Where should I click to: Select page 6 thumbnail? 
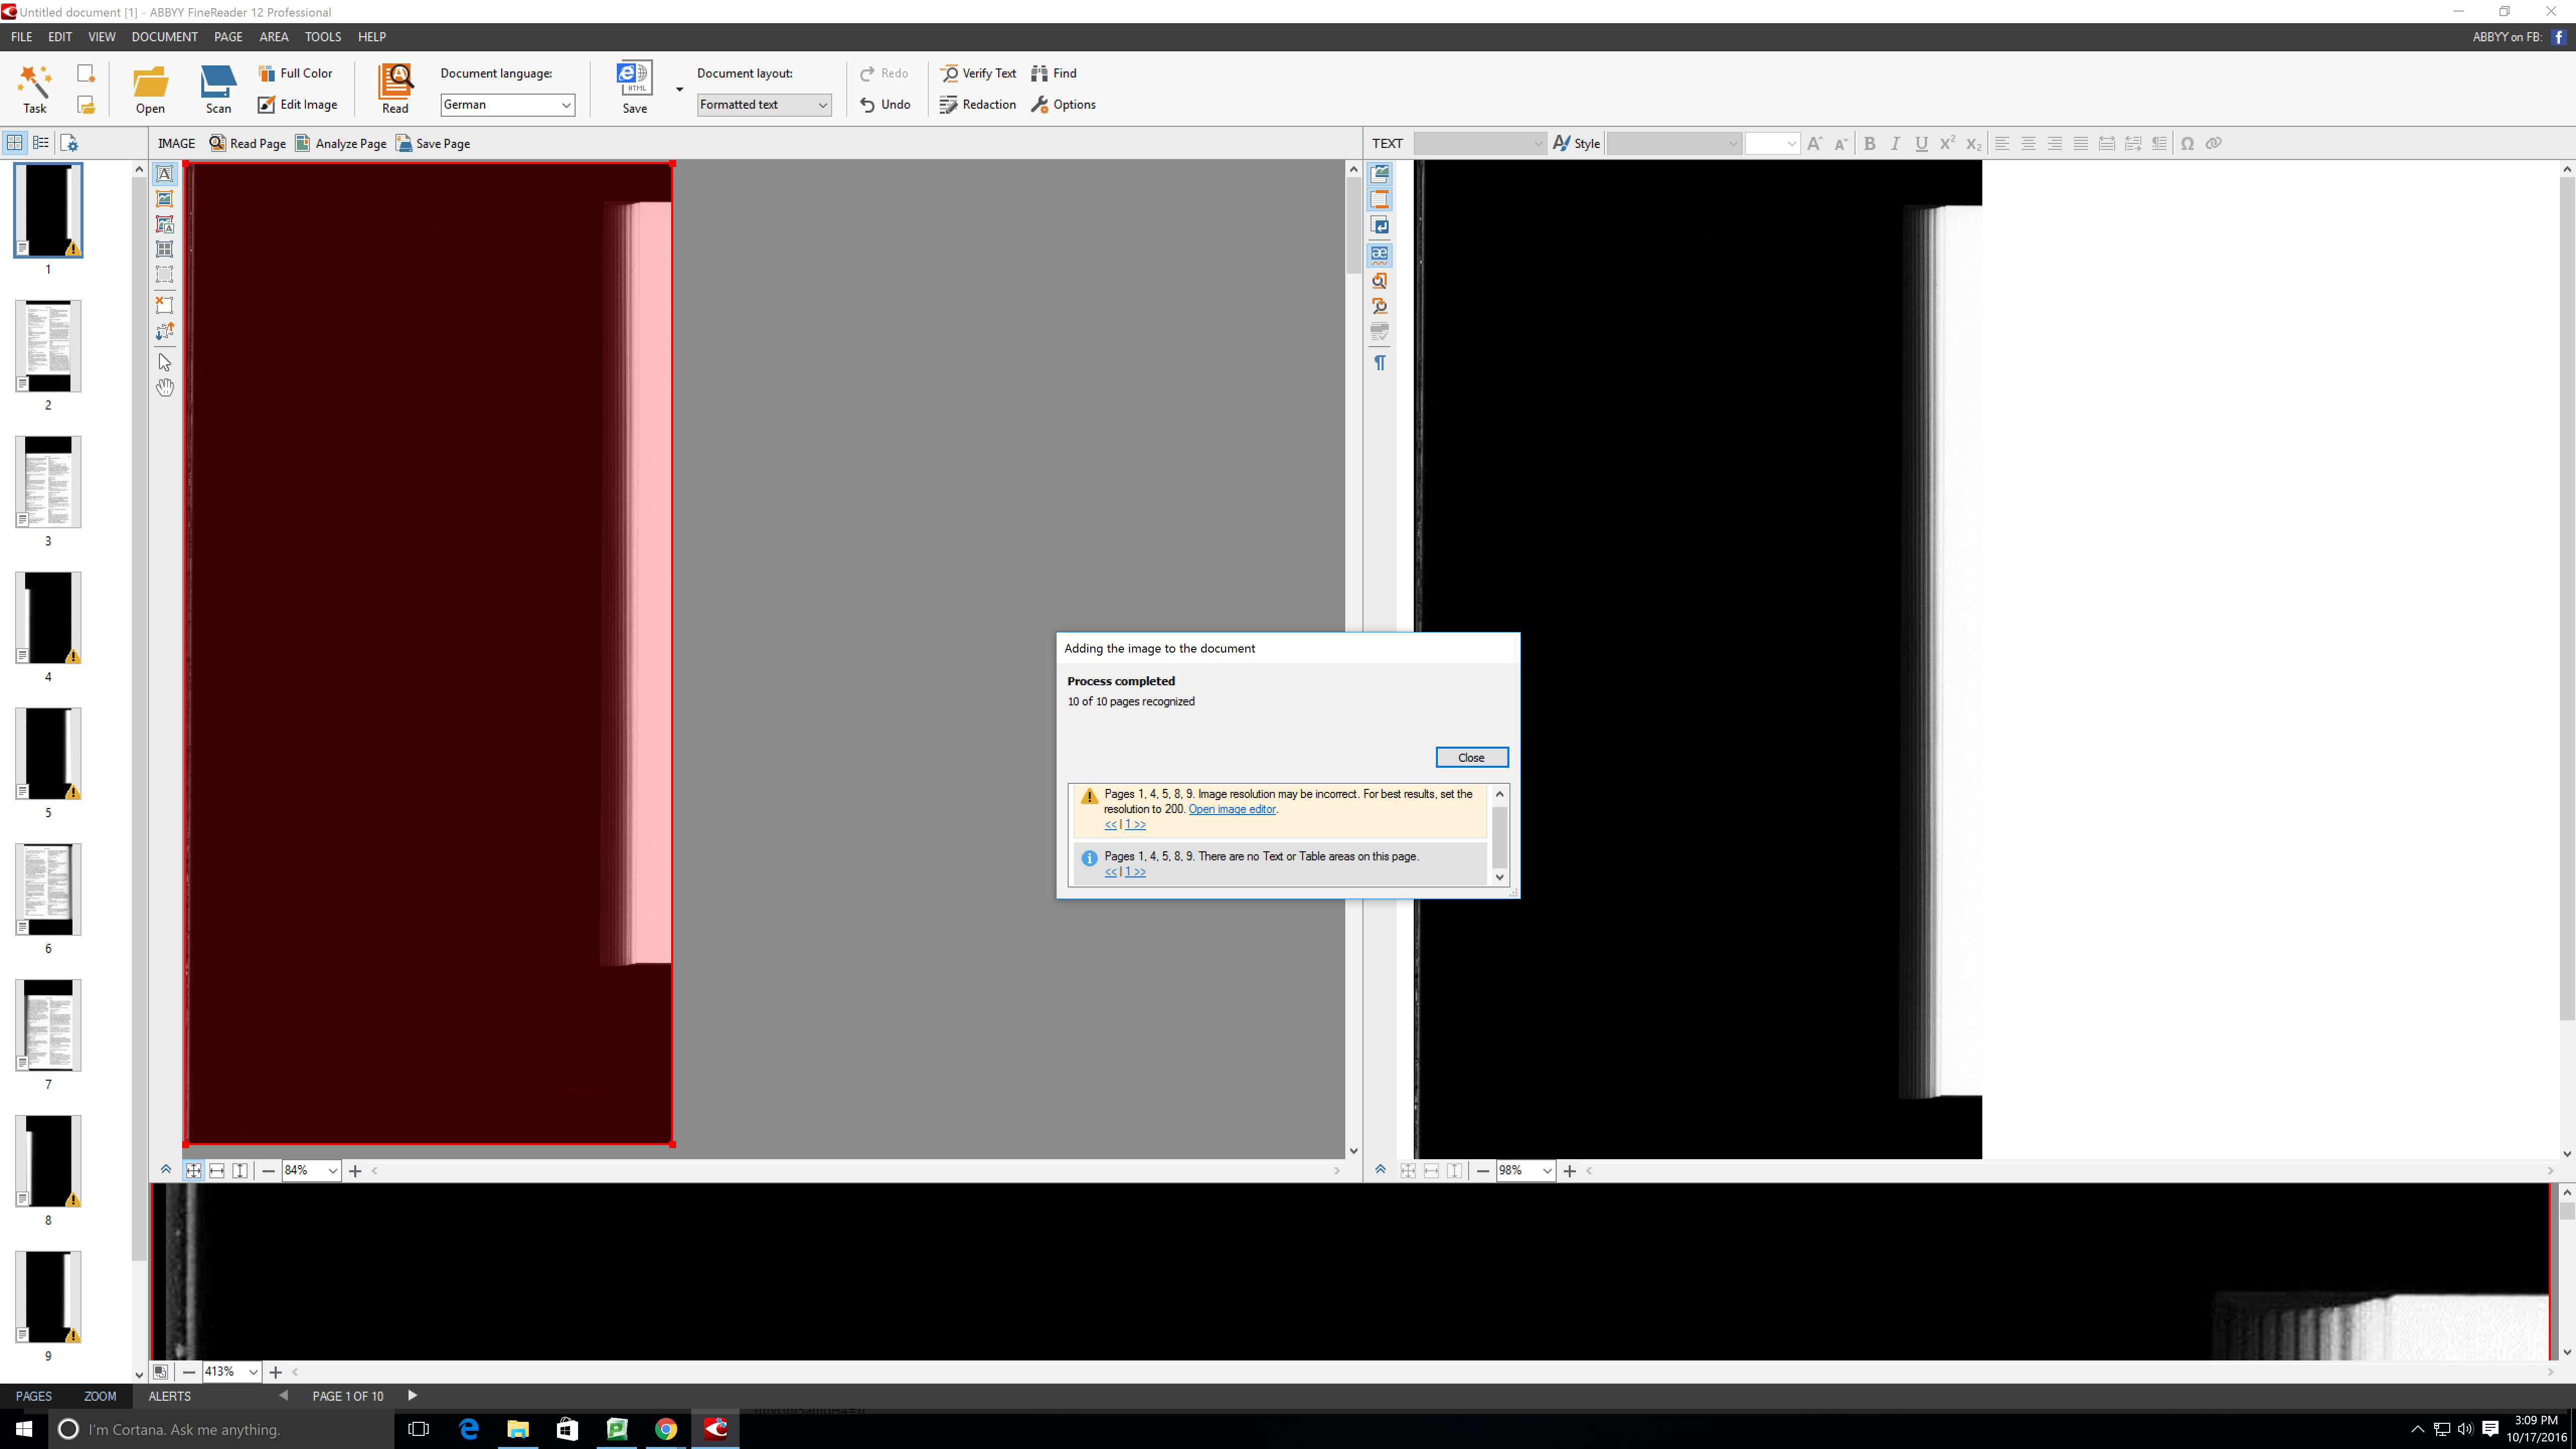[48, 889]
